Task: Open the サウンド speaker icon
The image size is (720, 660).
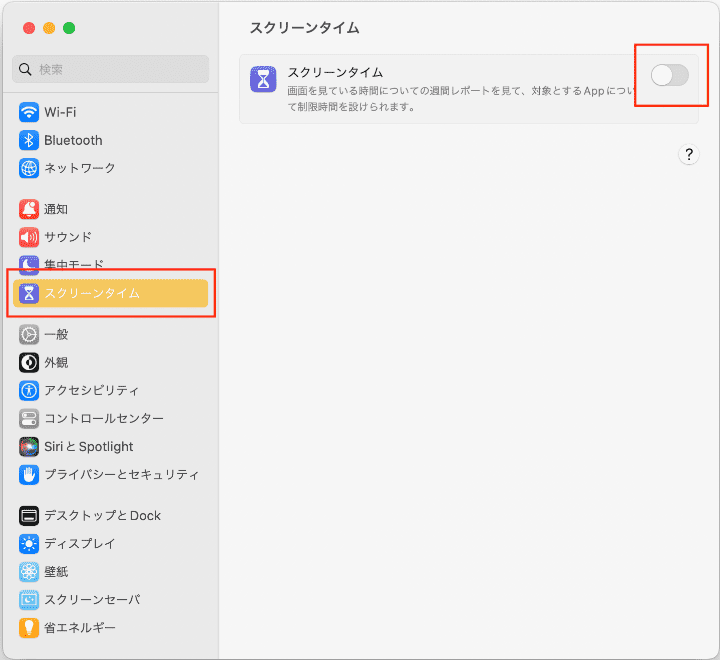Action: 29,237
